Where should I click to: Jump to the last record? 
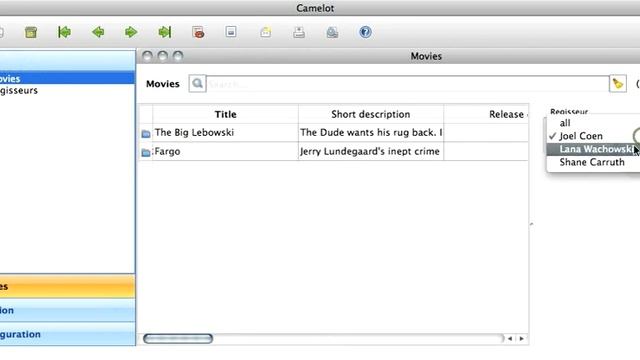click(x=164, y=32)
